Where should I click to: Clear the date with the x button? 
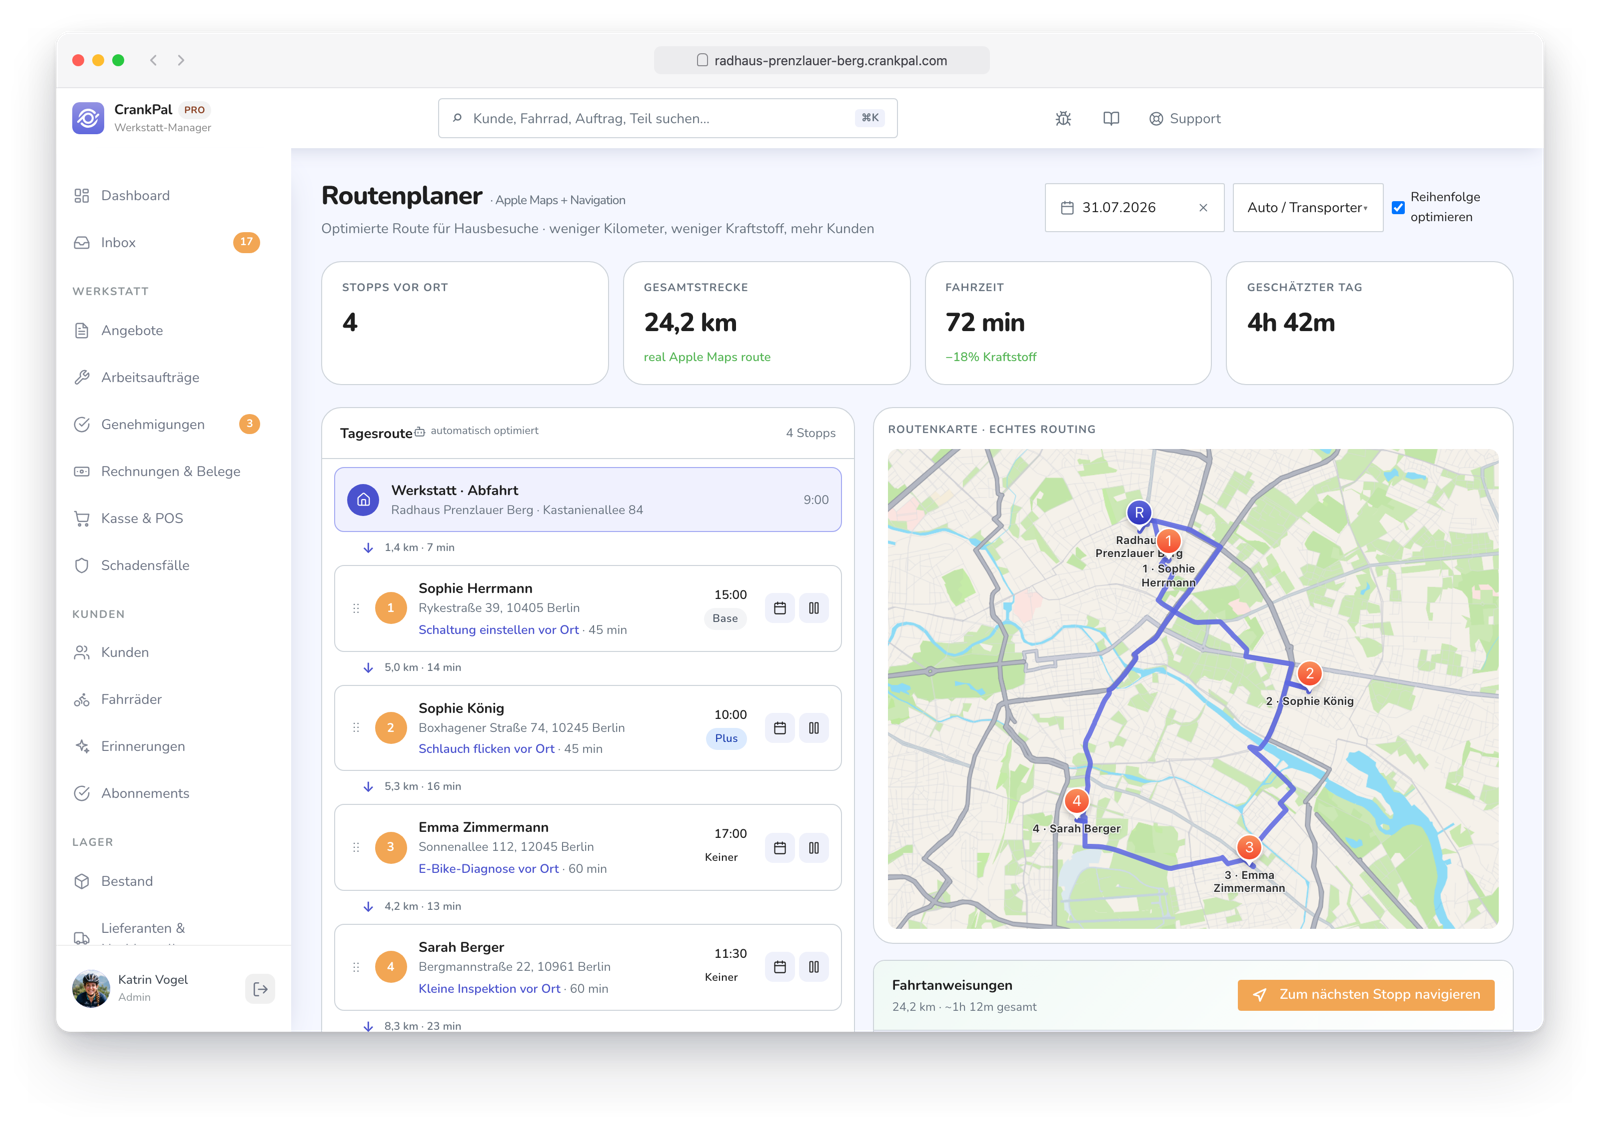point(1203,208)
